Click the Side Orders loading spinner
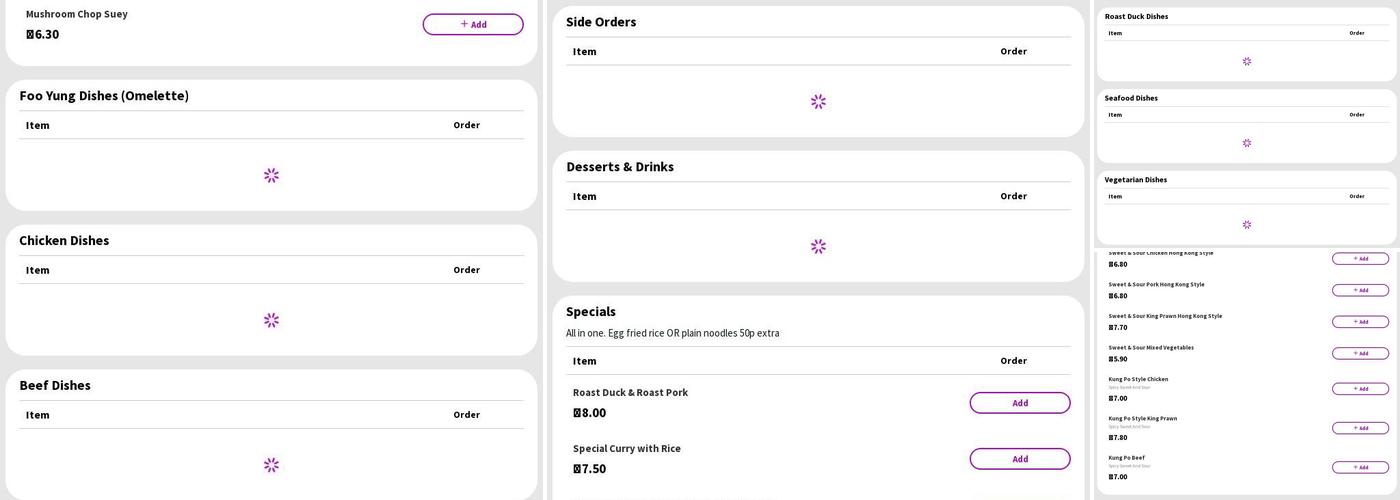Viewport: 1400px width, 500px height. tap(818, 102)
